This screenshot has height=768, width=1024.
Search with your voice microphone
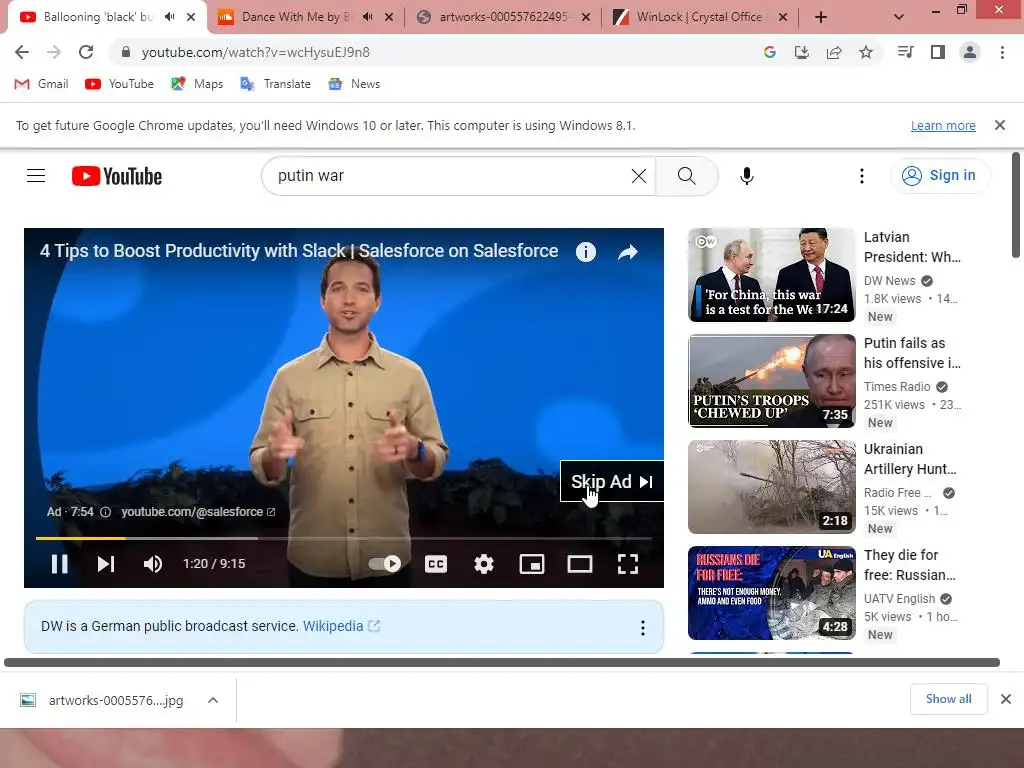(x=746, y=176)
